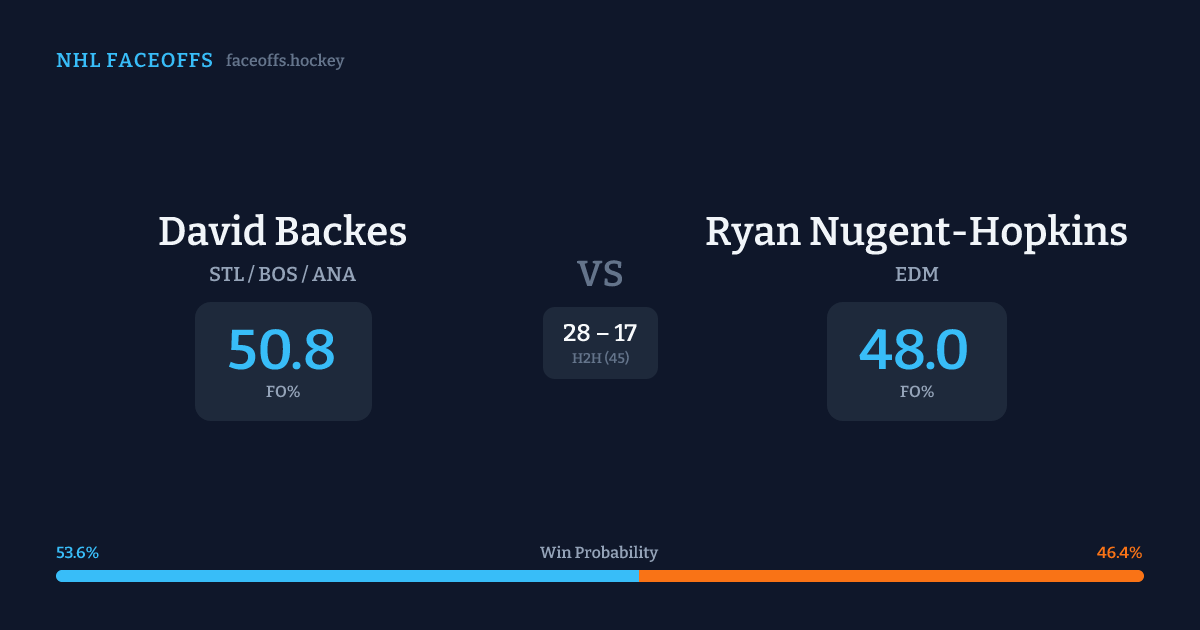Click the Win Probability label
Screen dimensions: 1200x630
tap(599, 553)
